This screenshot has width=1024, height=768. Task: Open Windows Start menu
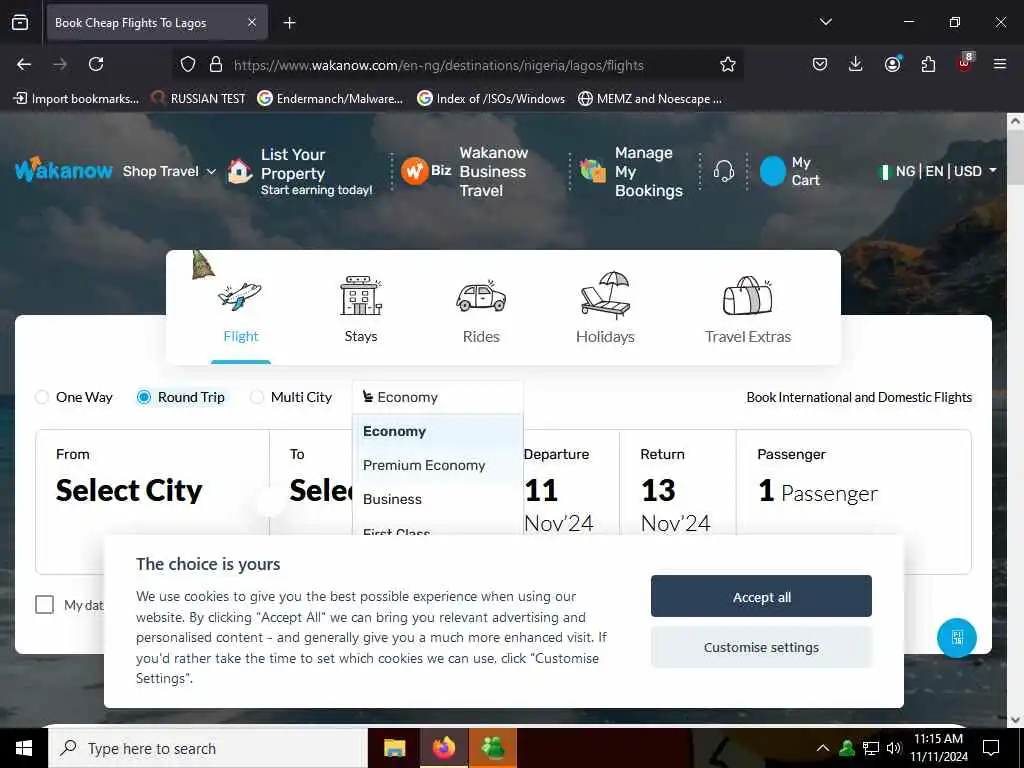click(x=24, y=748)
